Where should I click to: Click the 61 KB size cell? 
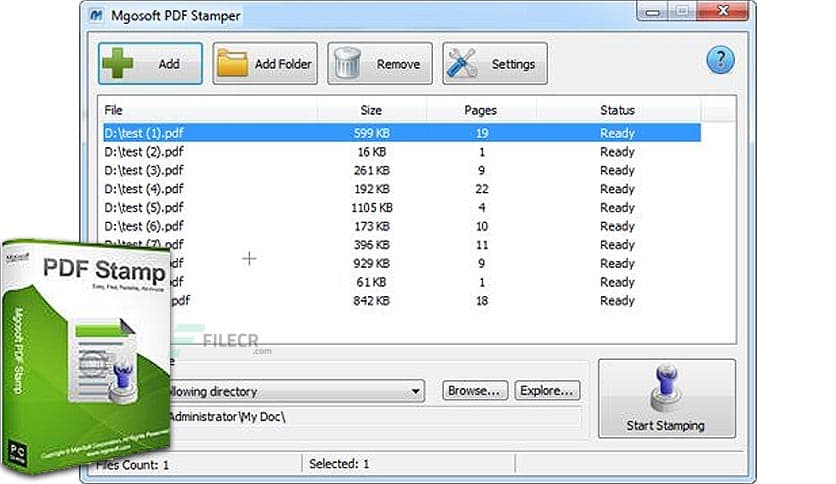click(x=372, y=283)
